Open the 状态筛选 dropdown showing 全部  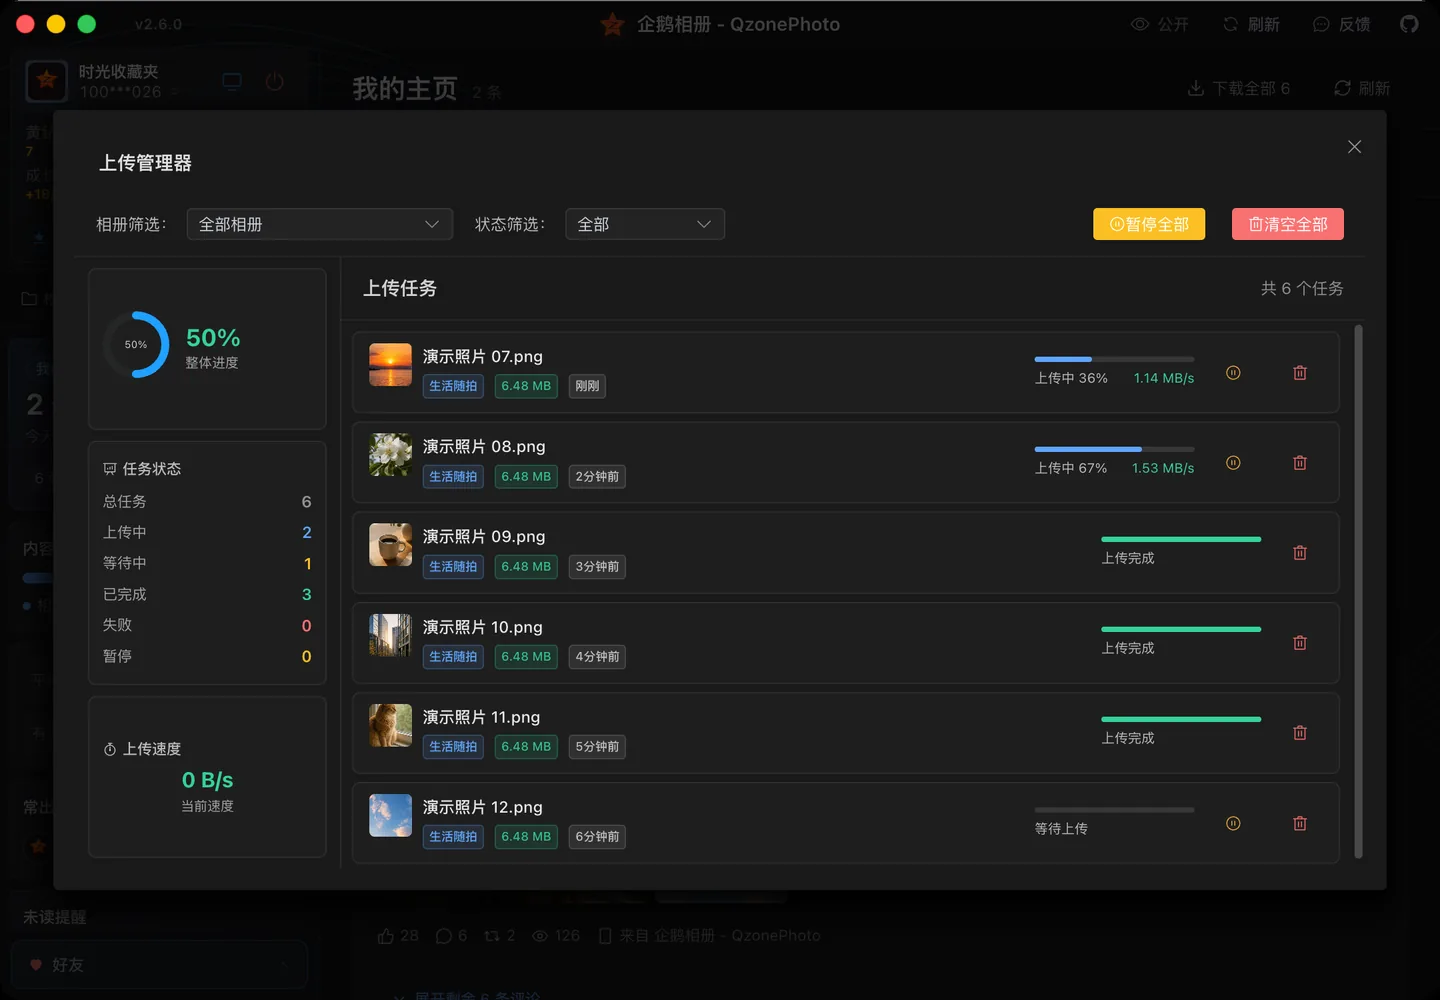point(645,224)
